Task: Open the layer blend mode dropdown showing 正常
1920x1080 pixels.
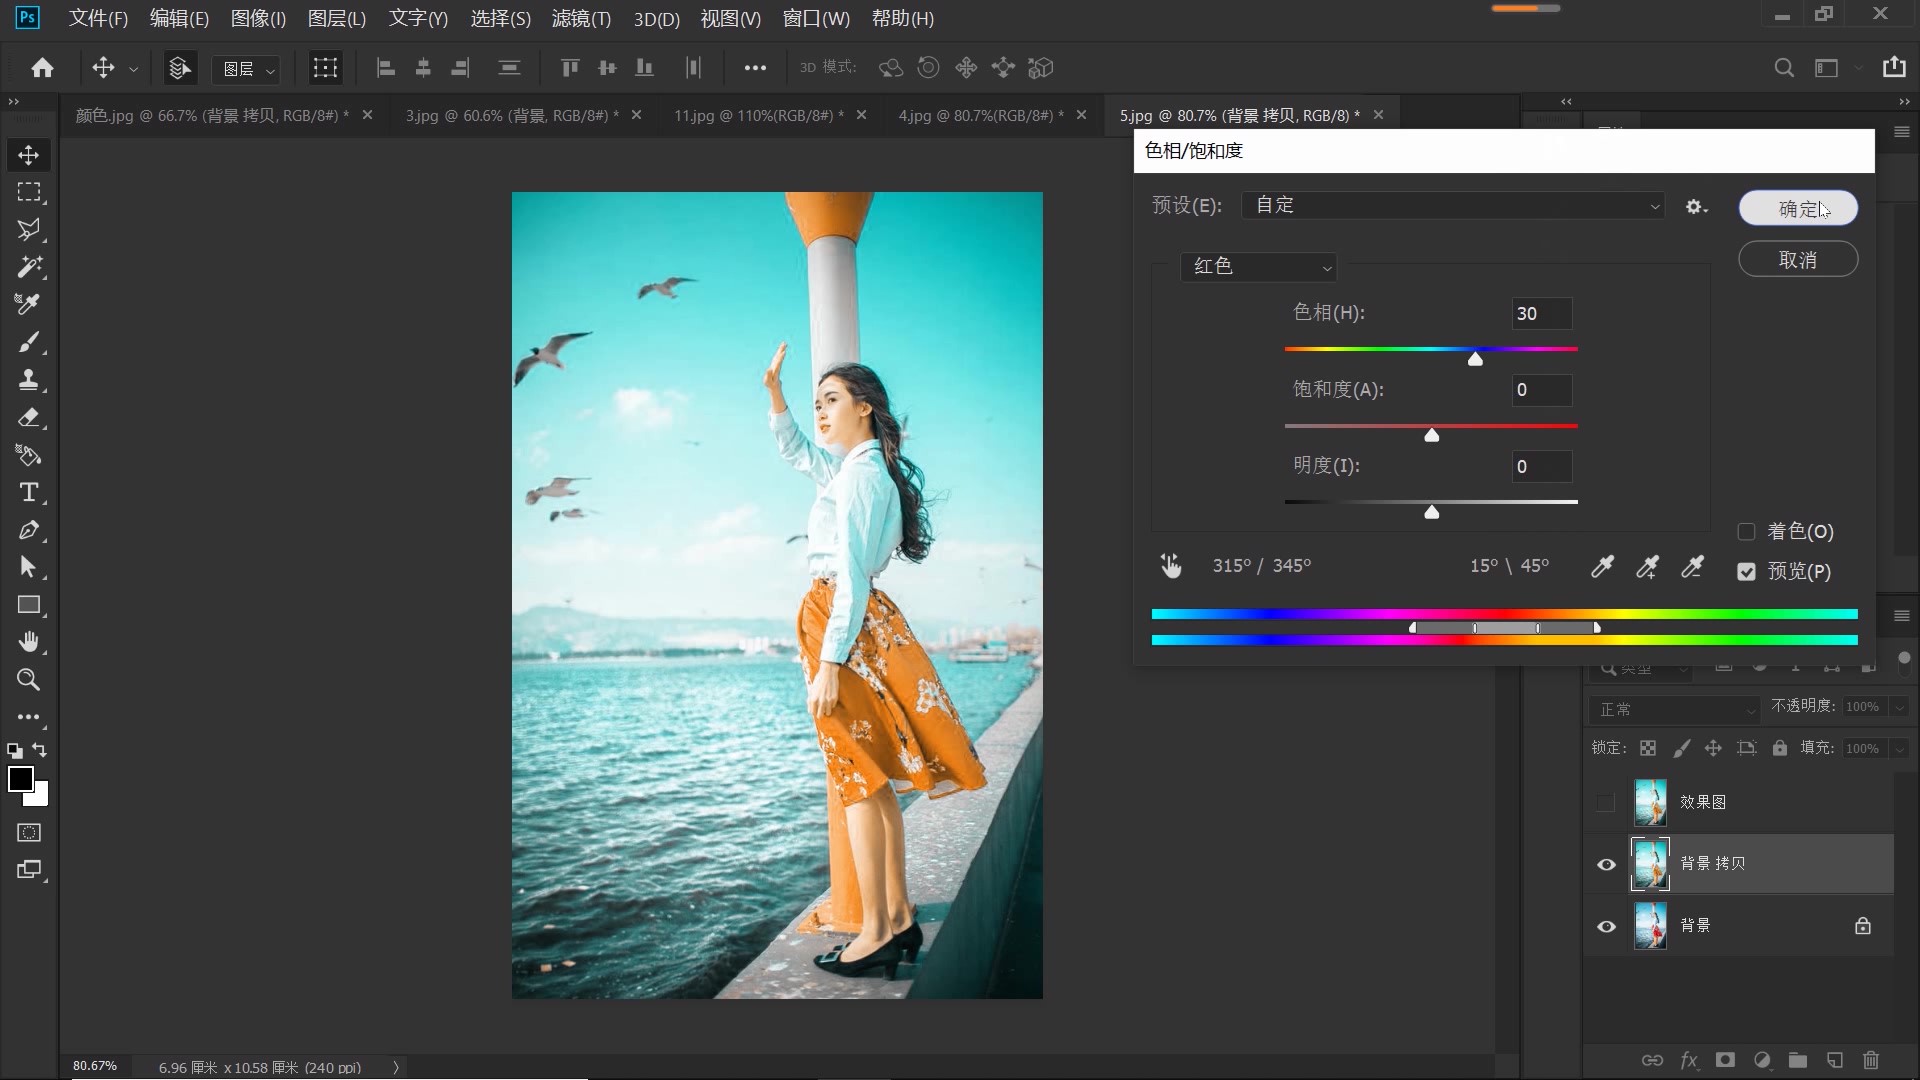Action: (x=1675, y=709)
